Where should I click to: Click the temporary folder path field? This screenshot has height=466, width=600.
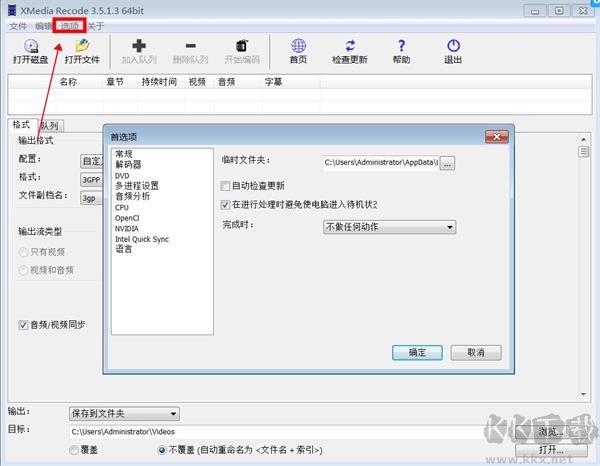pyautogui.click(x=381, y=163)
